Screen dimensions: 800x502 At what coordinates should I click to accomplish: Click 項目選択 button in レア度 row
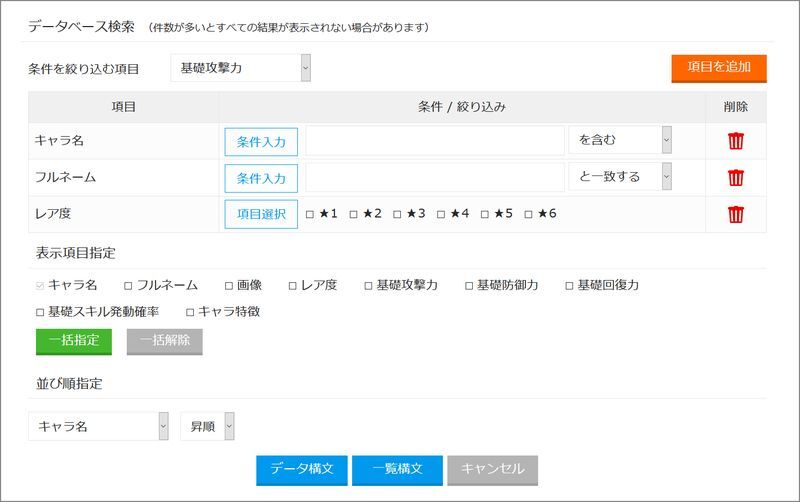261,214
